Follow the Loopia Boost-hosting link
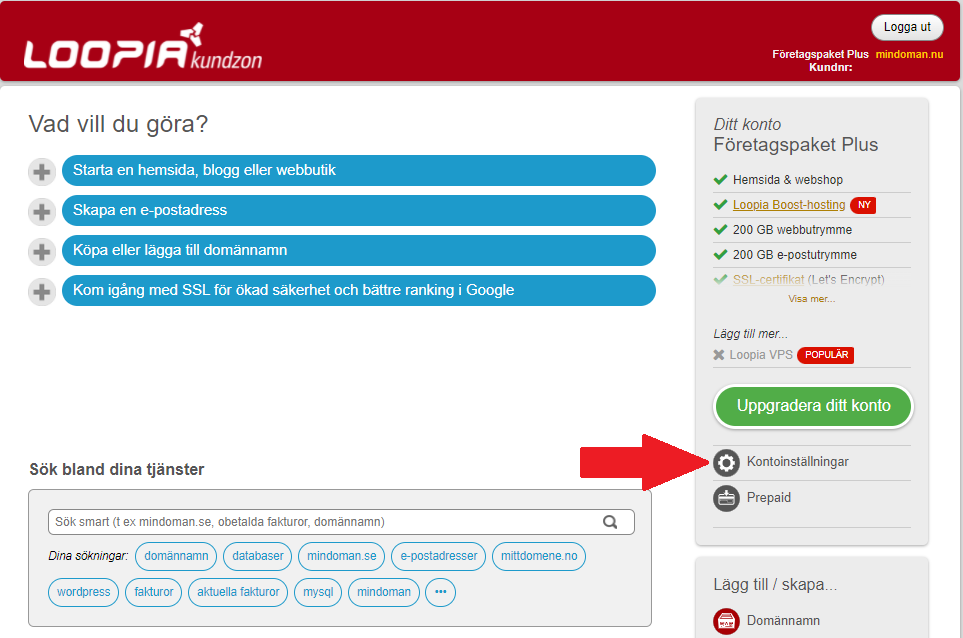Image resolution: width=963 pixels, height=638 pixels. (789, 204)
